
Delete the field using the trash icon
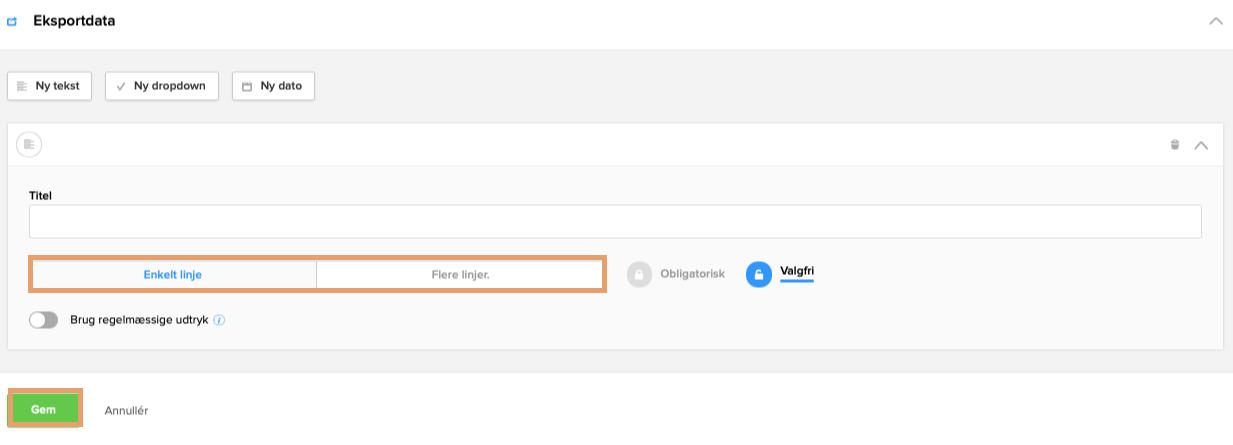tap(1175, 145)
